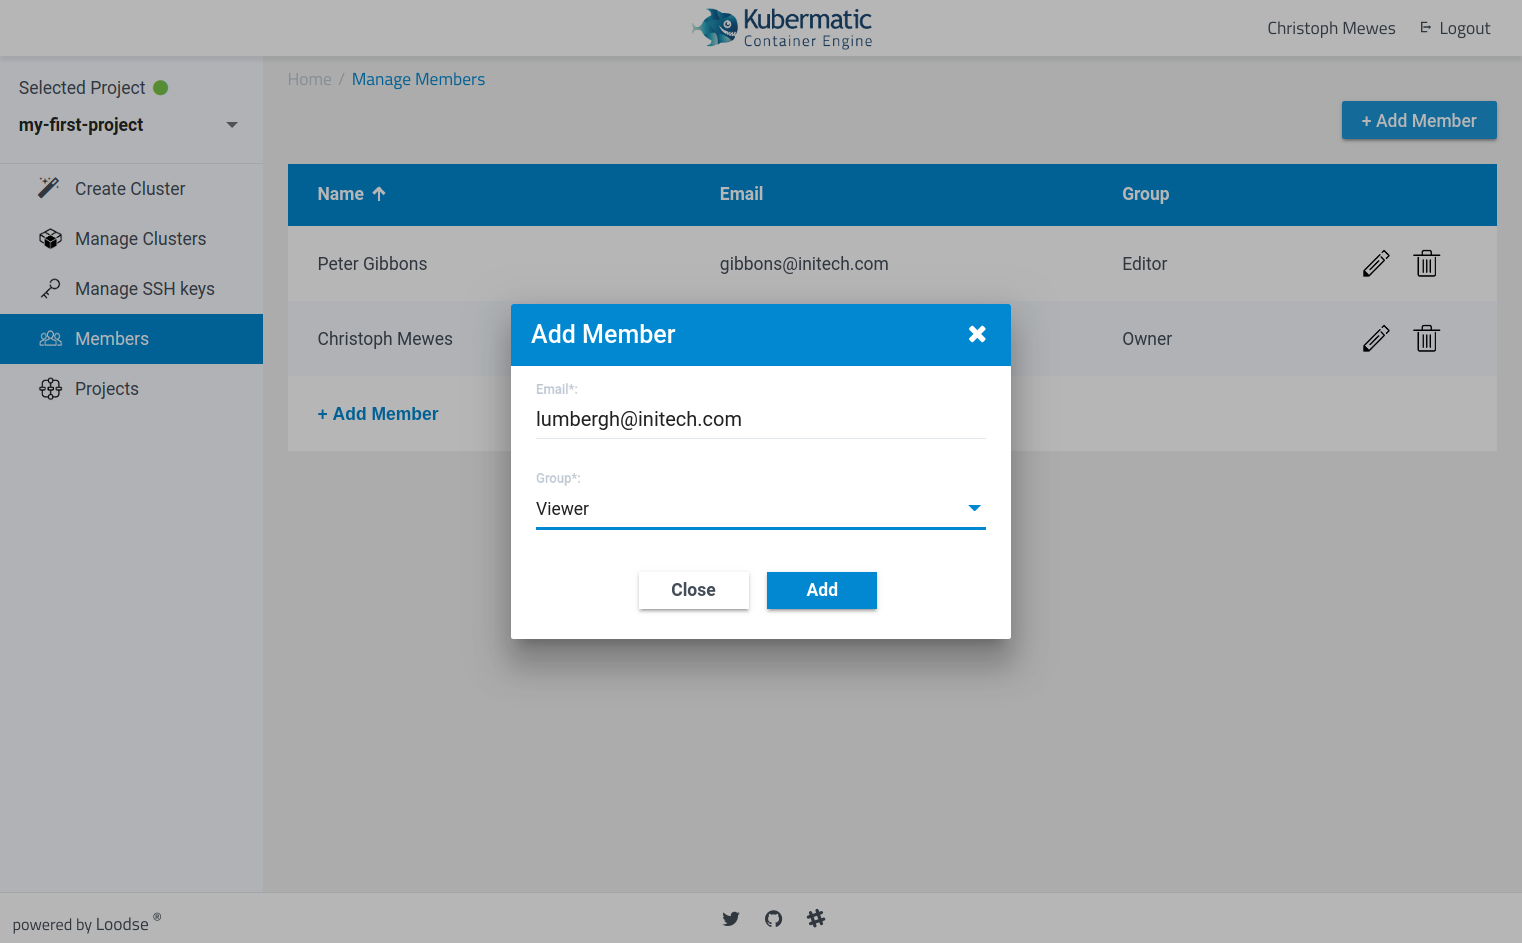Open Create Cluster in sidebar
The image size is (1522, 943).
[x=131, y=189]
